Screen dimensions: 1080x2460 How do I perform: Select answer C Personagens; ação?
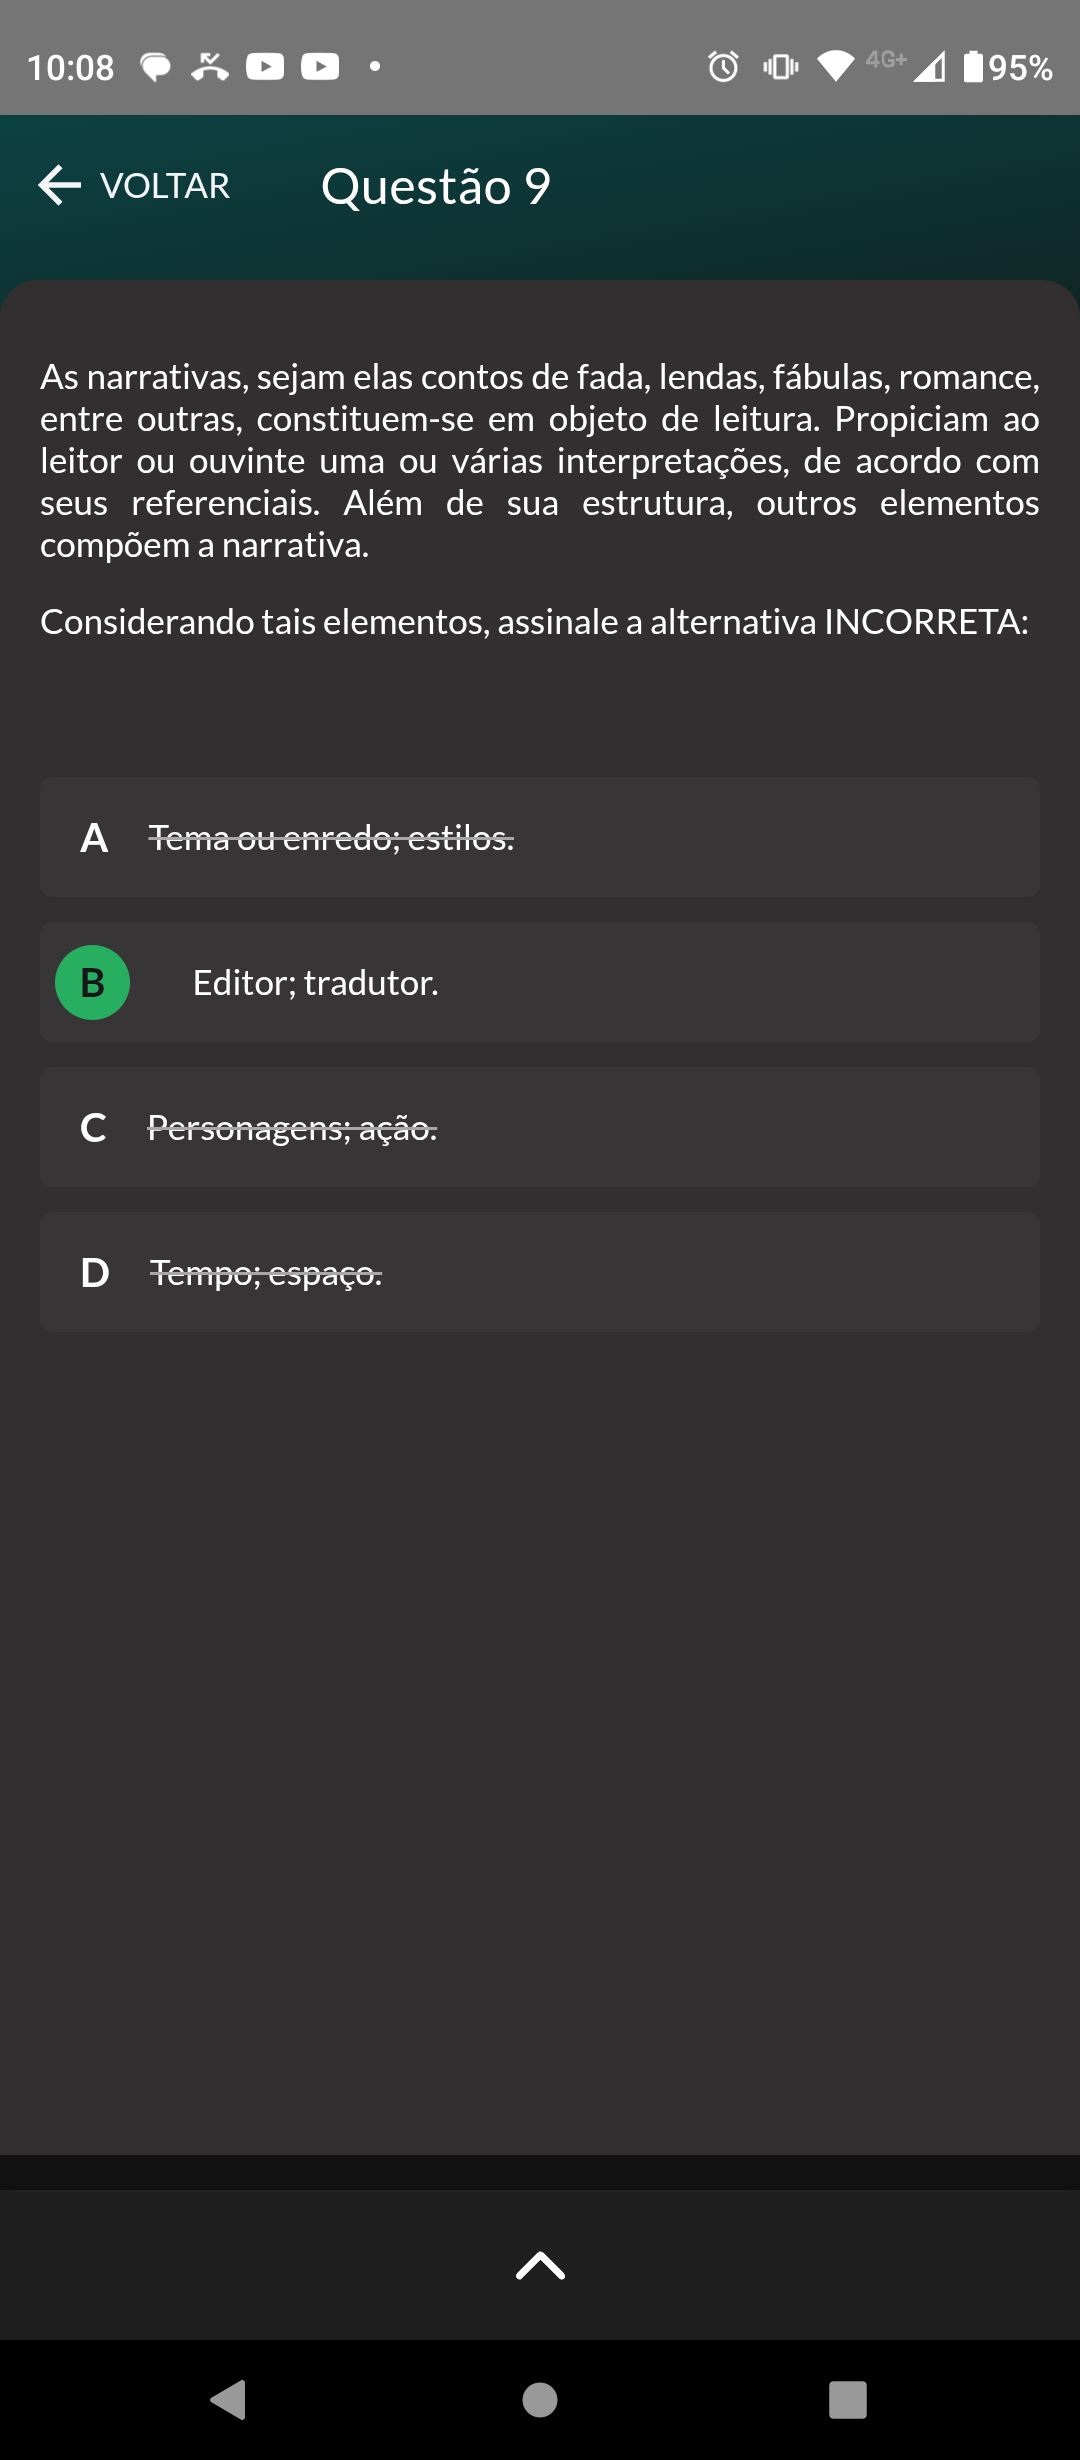(x=540, y=1127)
